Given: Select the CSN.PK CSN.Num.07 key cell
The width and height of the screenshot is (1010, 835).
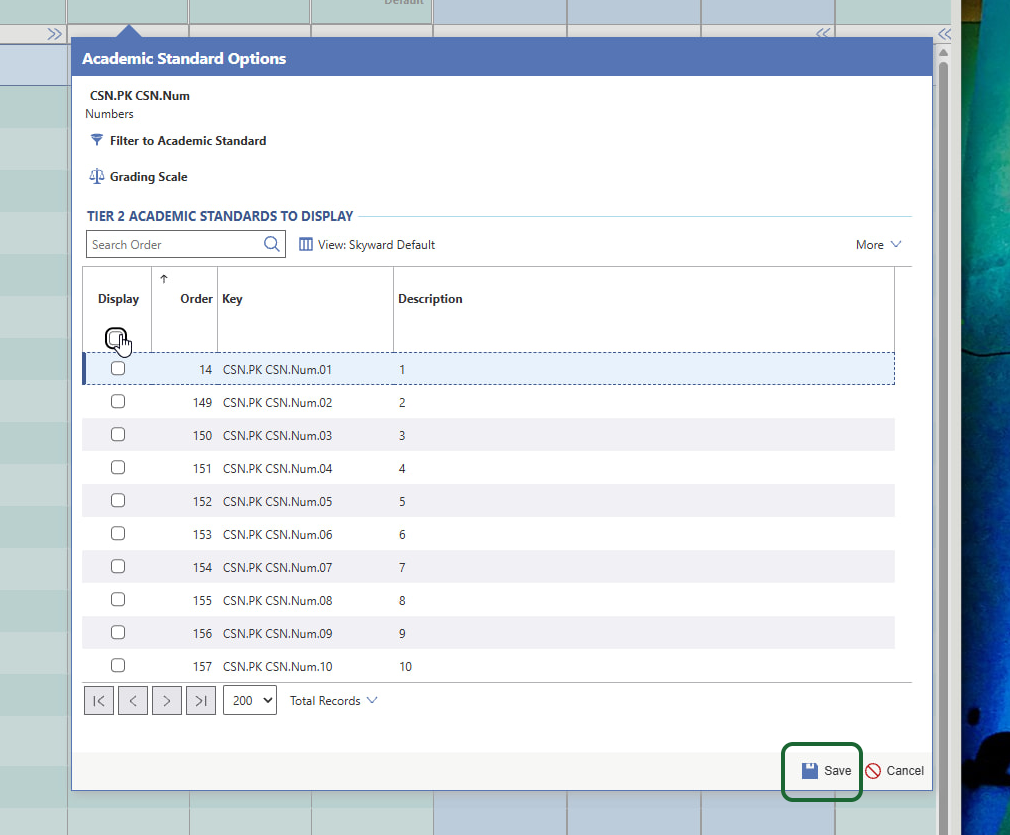Looking at the screenshot, I should 277,568.
